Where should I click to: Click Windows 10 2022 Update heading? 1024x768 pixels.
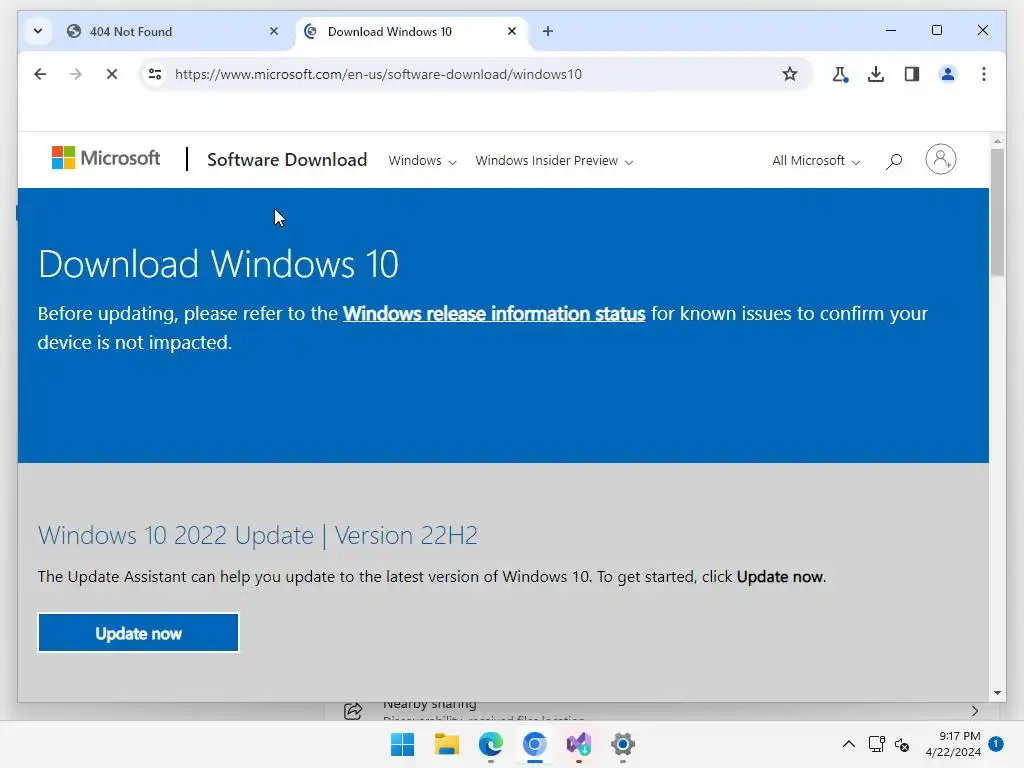click(x=257, y=536)
